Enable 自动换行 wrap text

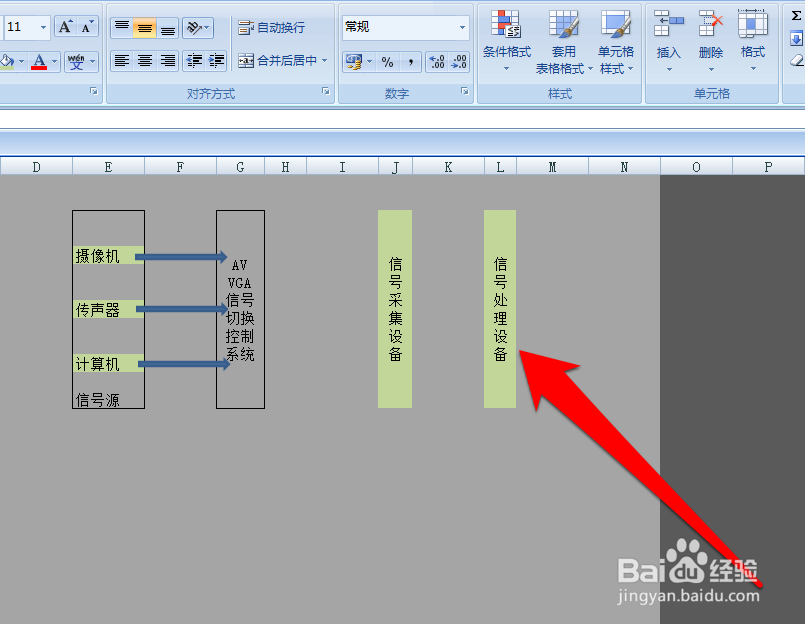coord(272,28)
